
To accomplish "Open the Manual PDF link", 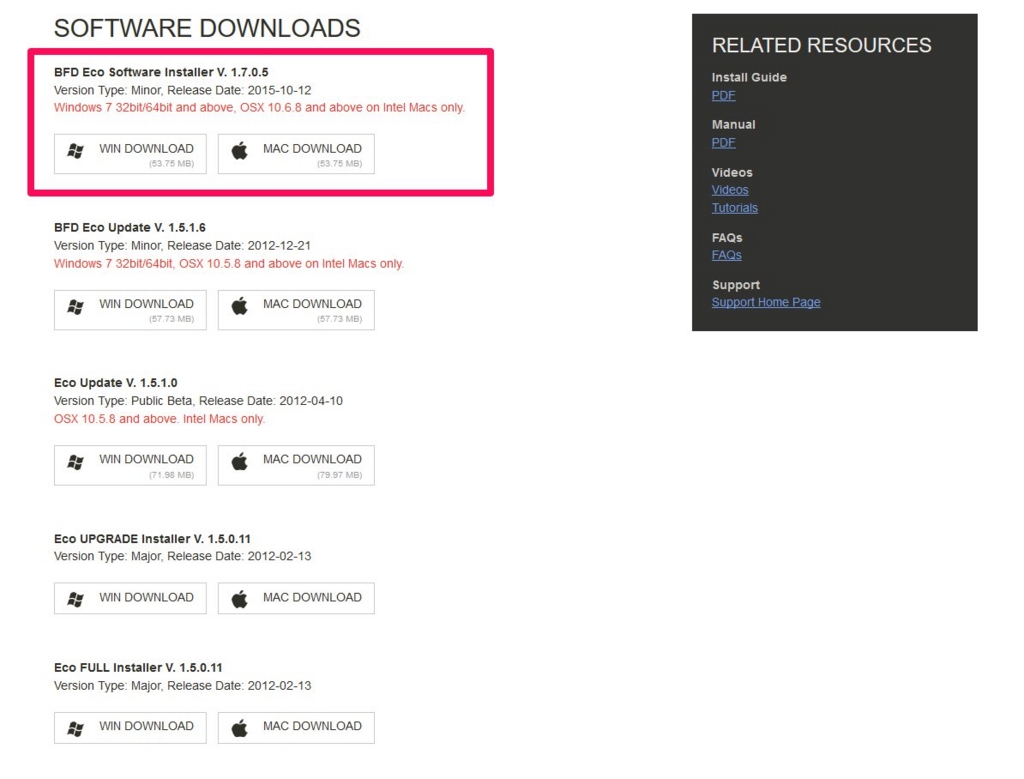I will coord(724,142).
